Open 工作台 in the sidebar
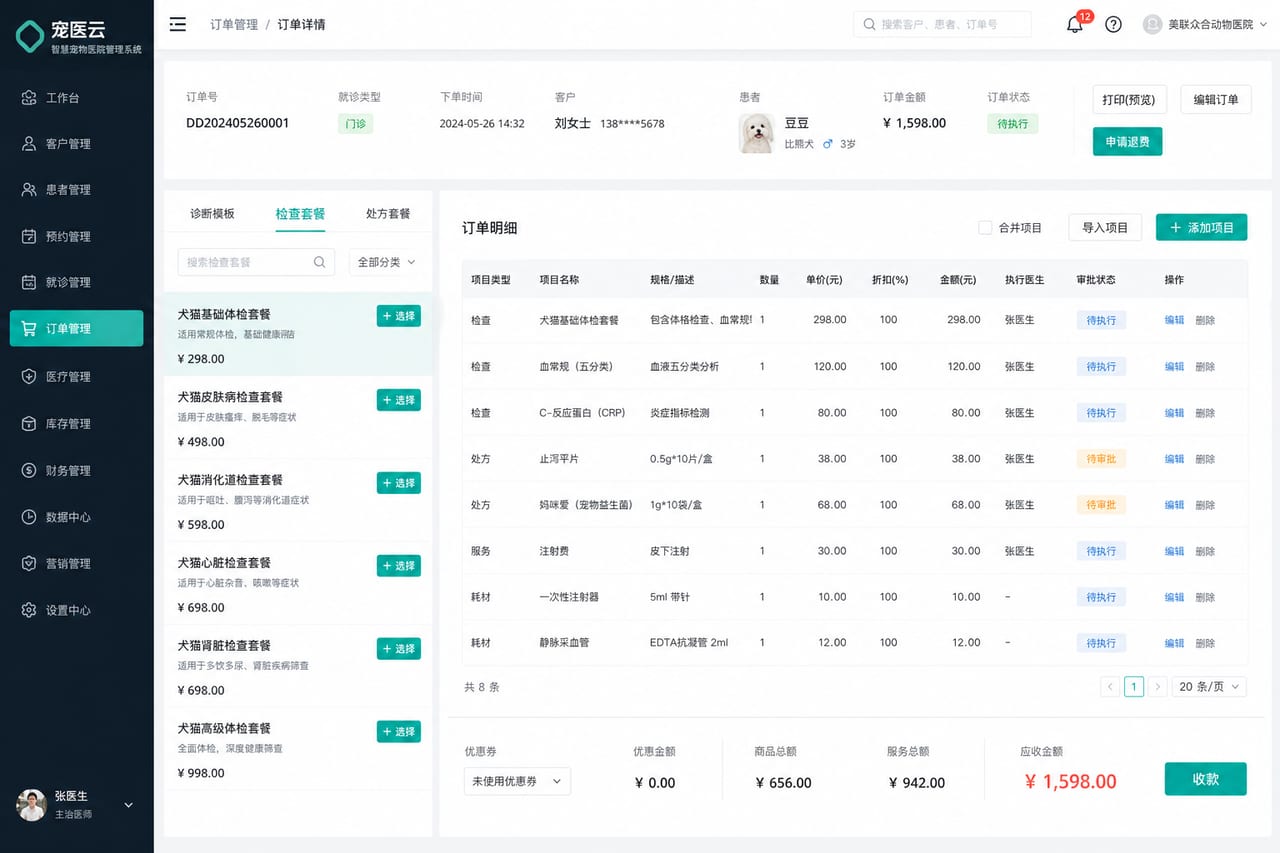 pos(76,98)
